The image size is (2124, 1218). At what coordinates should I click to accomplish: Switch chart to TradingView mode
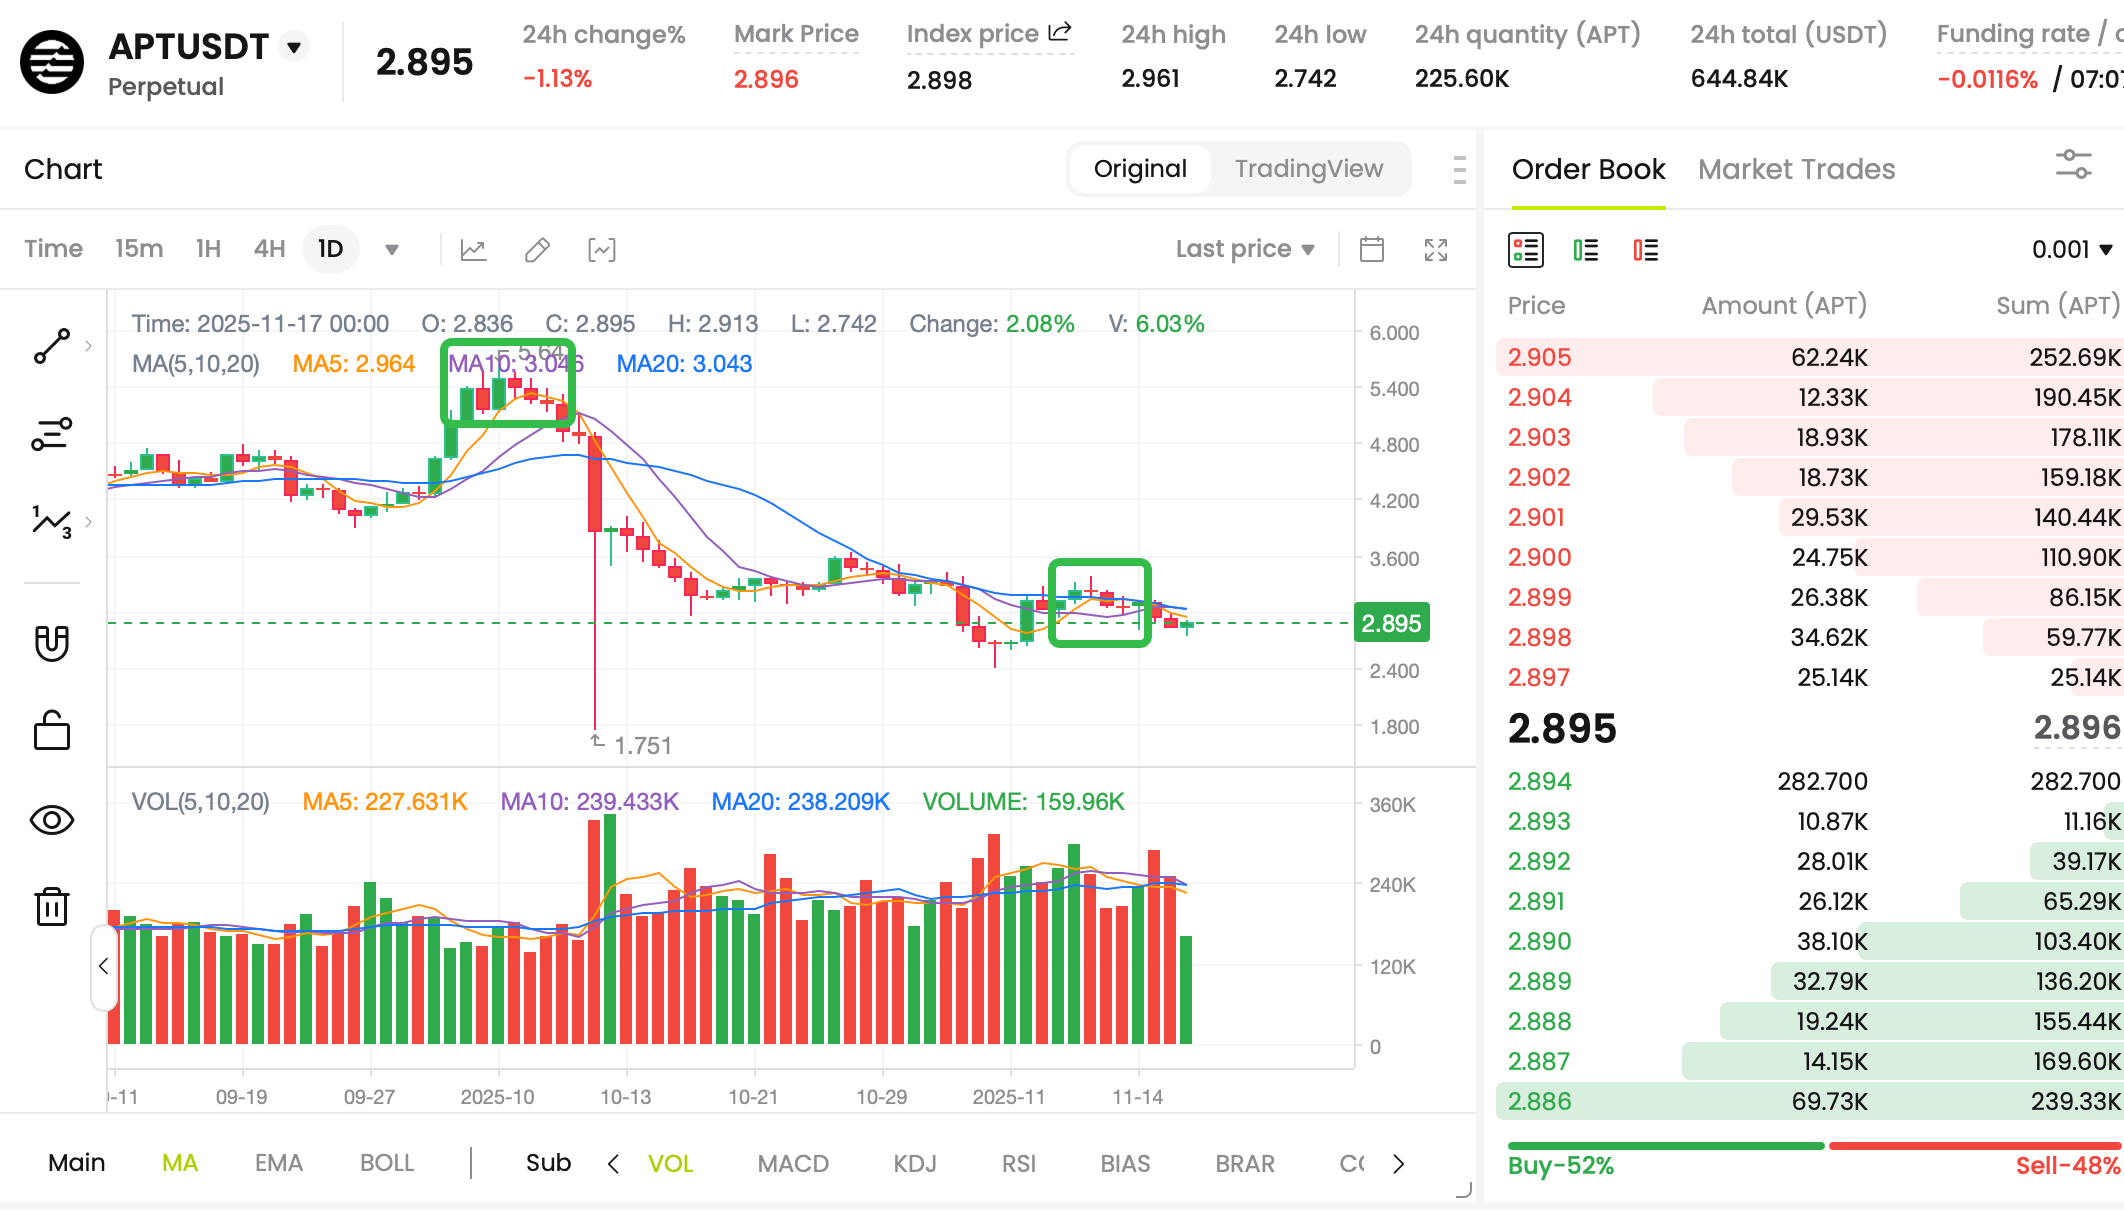pos(1308,169)
